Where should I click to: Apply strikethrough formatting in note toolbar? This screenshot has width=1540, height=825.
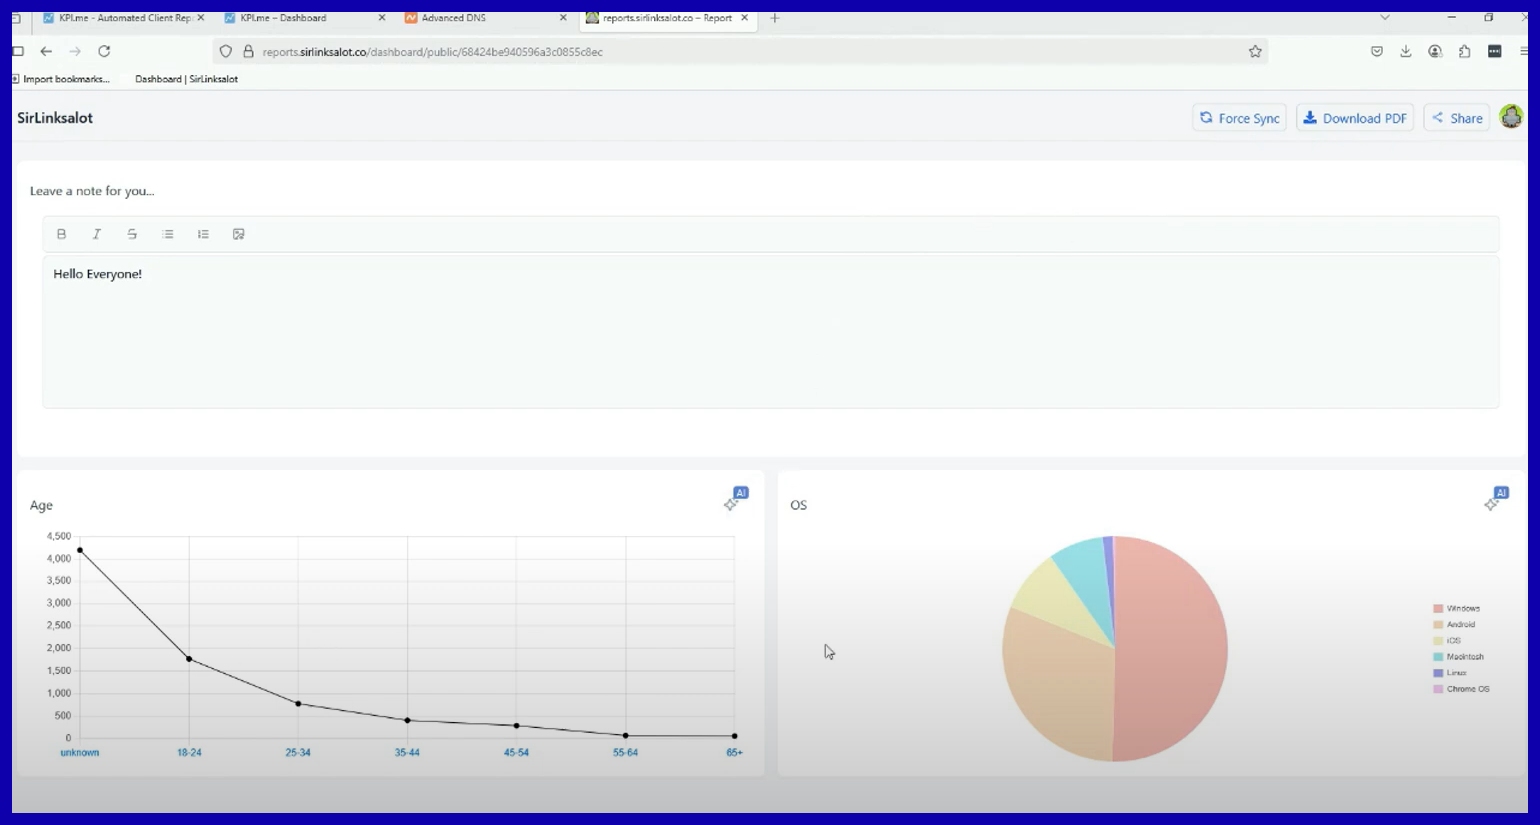tap(132, 234)
